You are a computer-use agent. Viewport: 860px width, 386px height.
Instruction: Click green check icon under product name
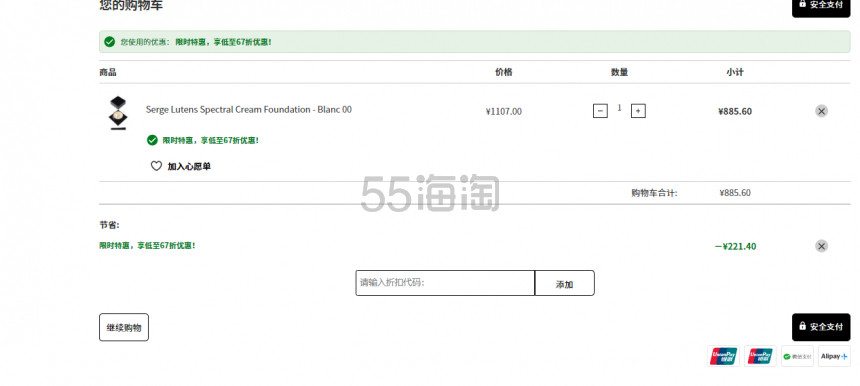[152, 140]
